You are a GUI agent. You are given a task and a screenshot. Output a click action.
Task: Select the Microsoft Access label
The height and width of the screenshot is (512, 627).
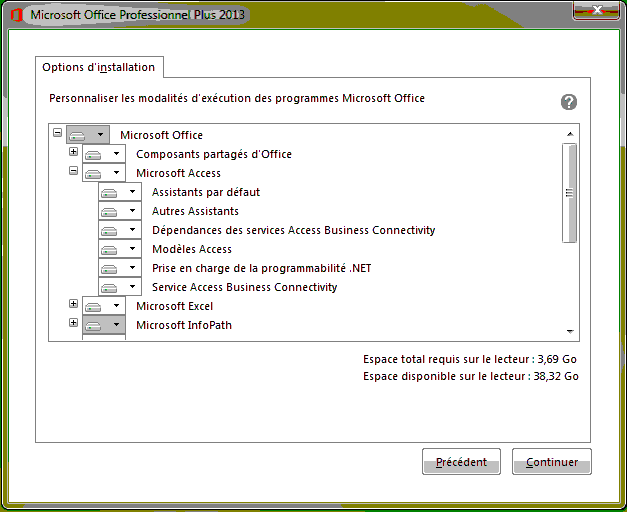[x=178, y=173]
